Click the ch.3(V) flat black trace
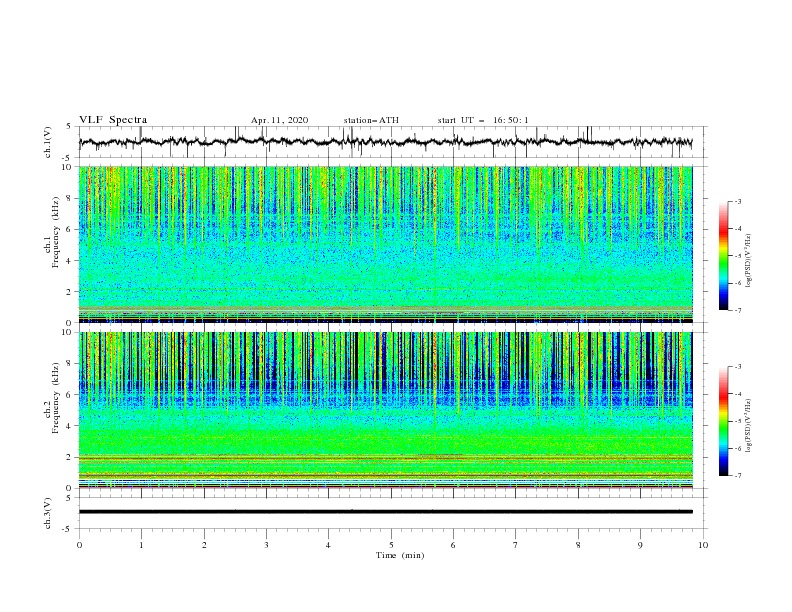This screenshot has height=612, width=792. coord(386,512)
